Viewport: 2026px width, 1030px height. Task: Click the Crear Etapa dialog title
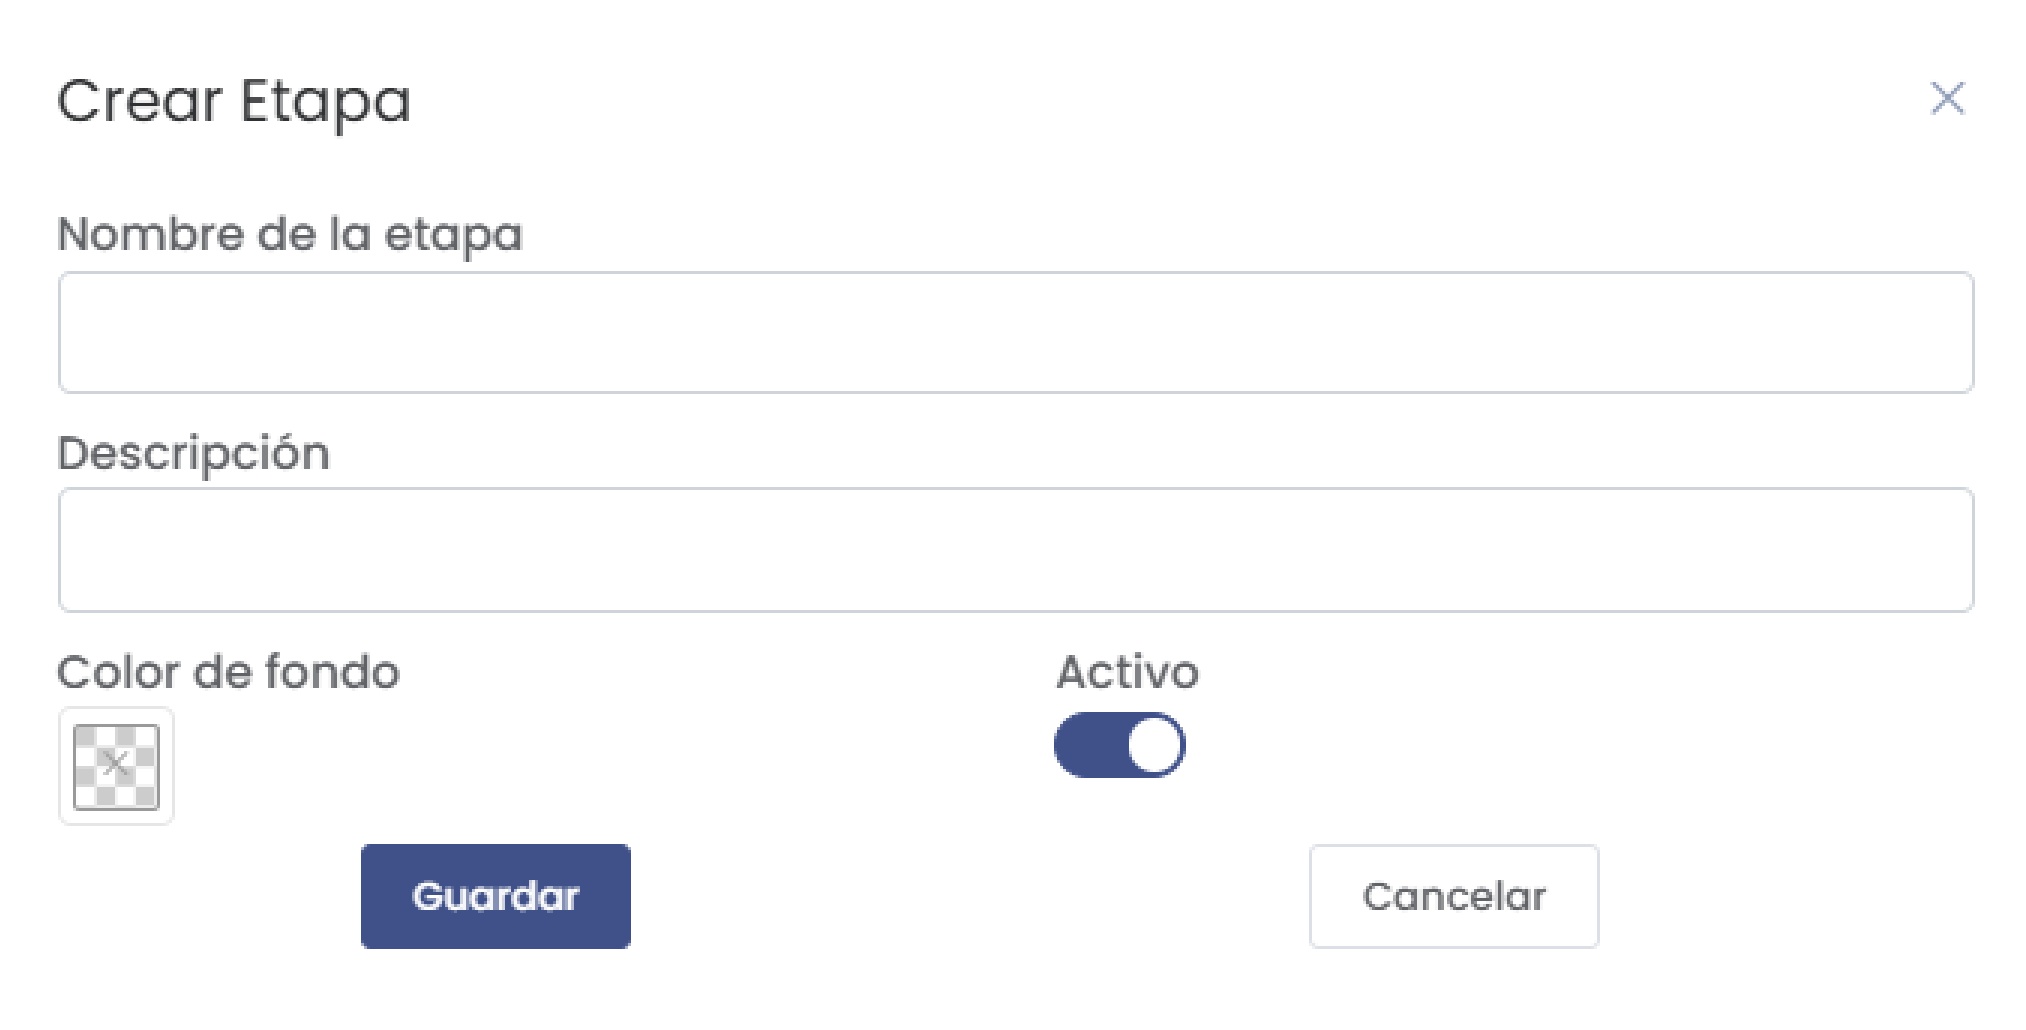[x=235, y=98]
